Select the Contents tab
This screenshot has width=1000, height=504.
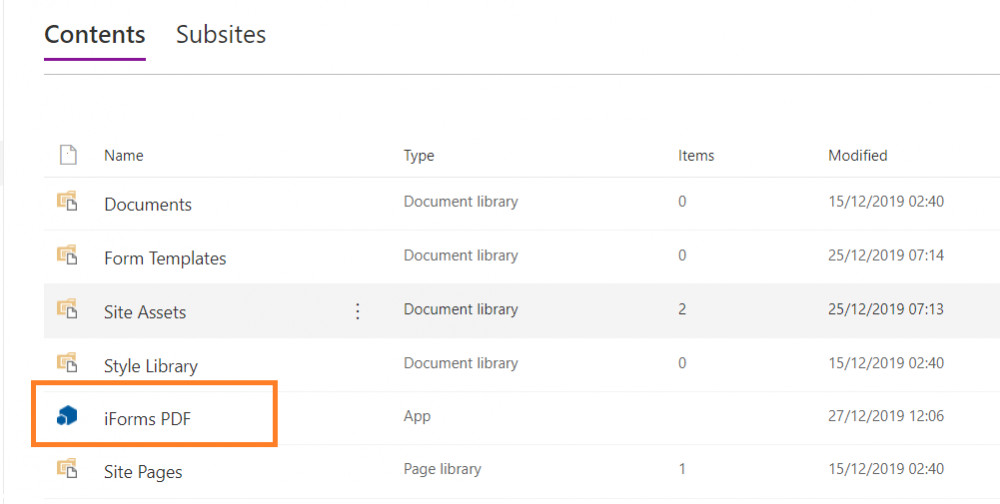click(94, 34)
